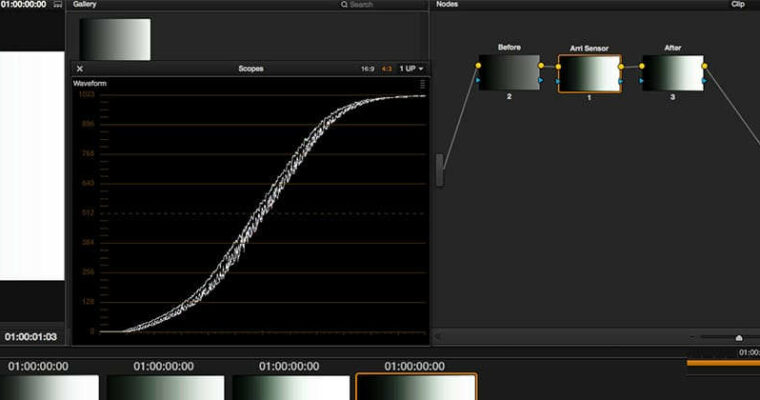Select the gradient still in the Gallery
Viewport: 760px width, 400px height.
coord(115,39)
